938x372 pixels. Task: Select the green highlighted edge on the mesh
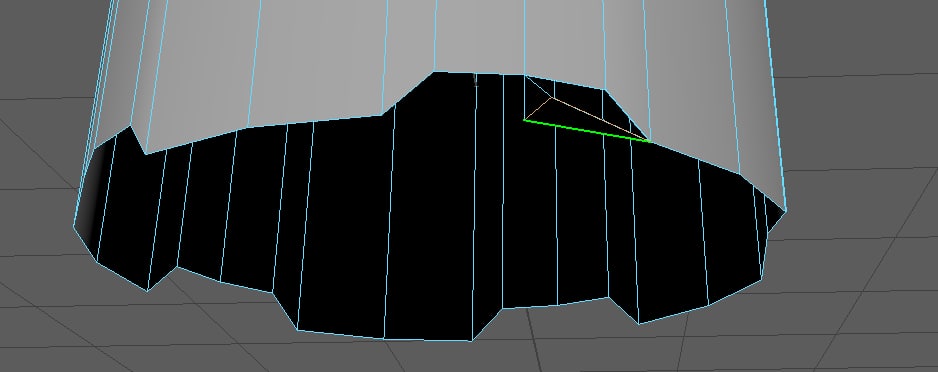pyautogui.click(x=587, y=131)
